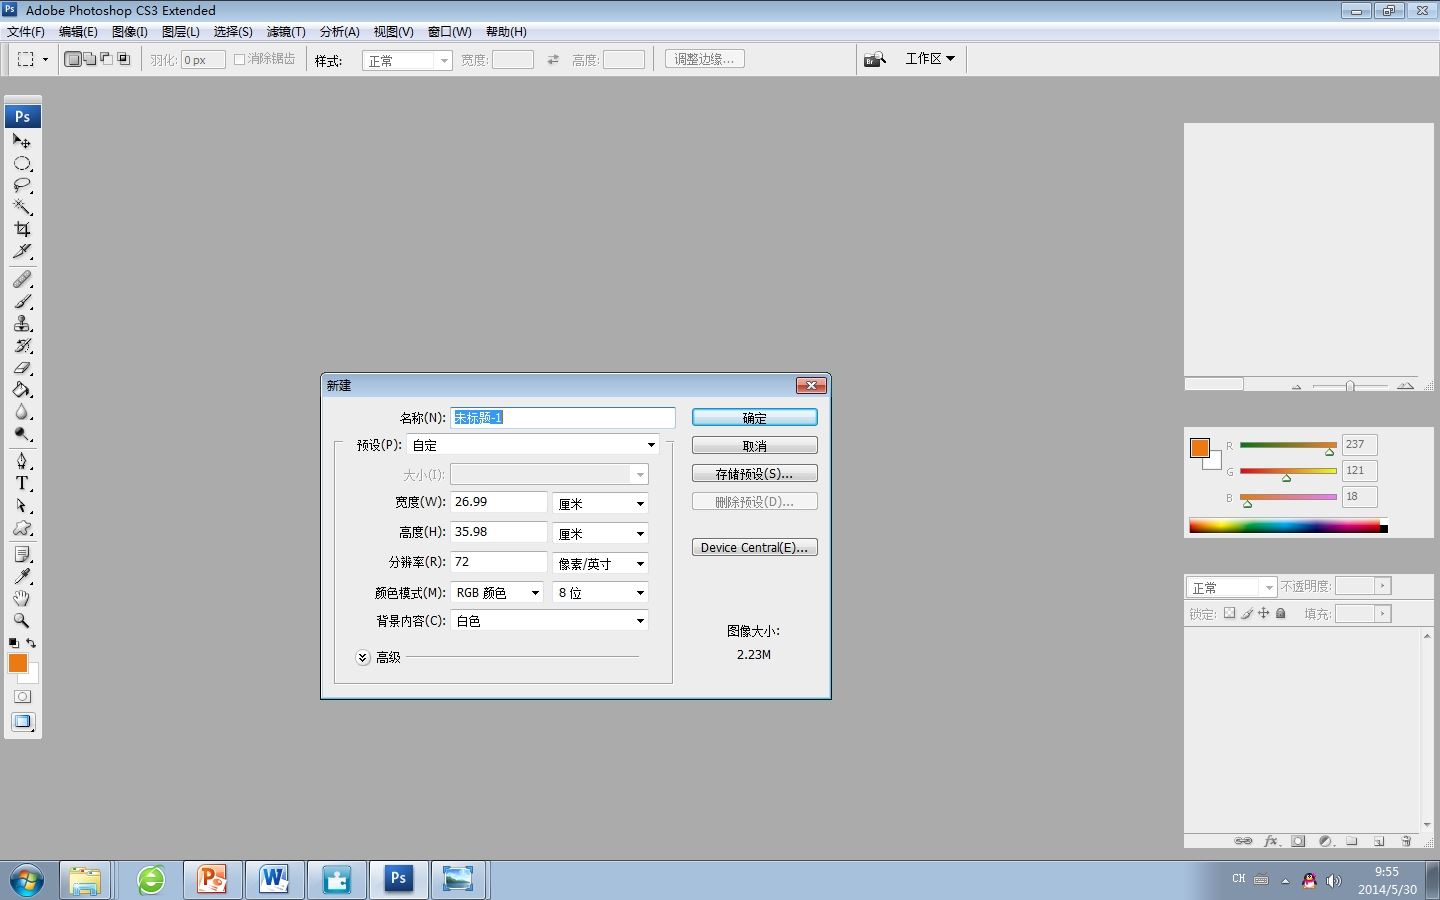The image size is (1440, 900).
Task: Select the Path Selection tool
Action: pos(22,505)
